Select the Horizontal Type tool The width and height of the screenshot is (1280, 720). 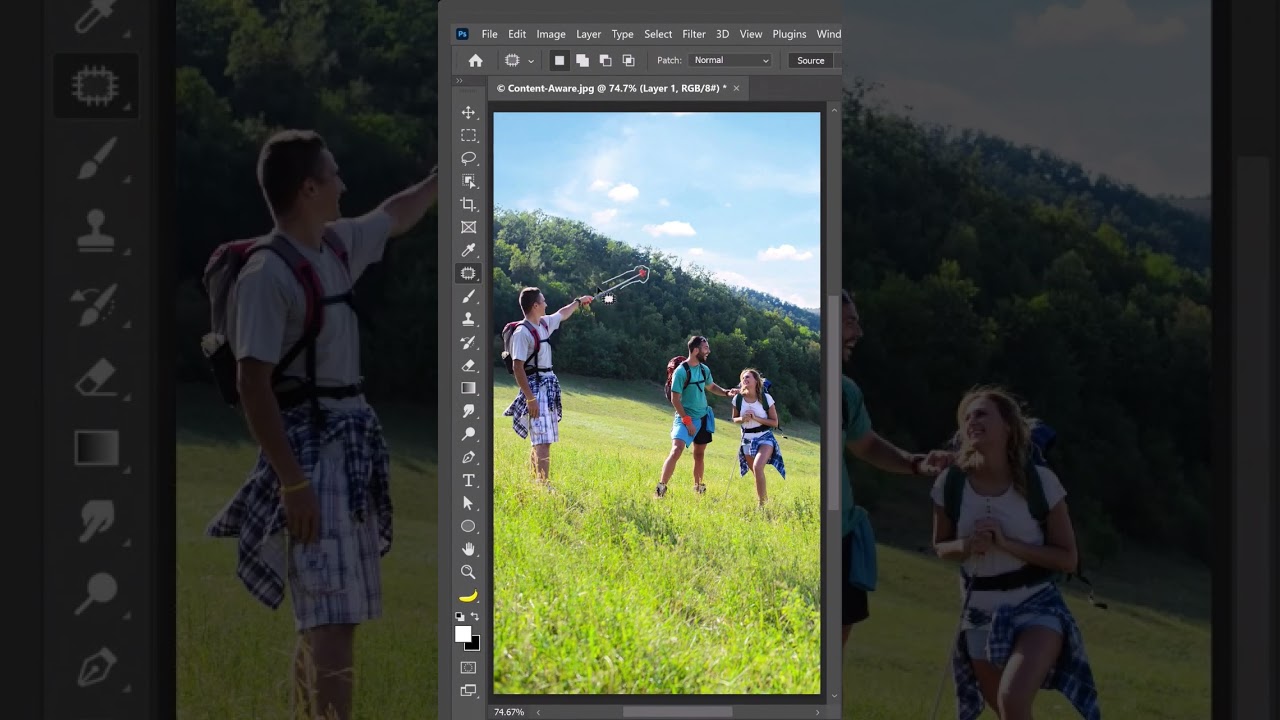pos(468,480)
